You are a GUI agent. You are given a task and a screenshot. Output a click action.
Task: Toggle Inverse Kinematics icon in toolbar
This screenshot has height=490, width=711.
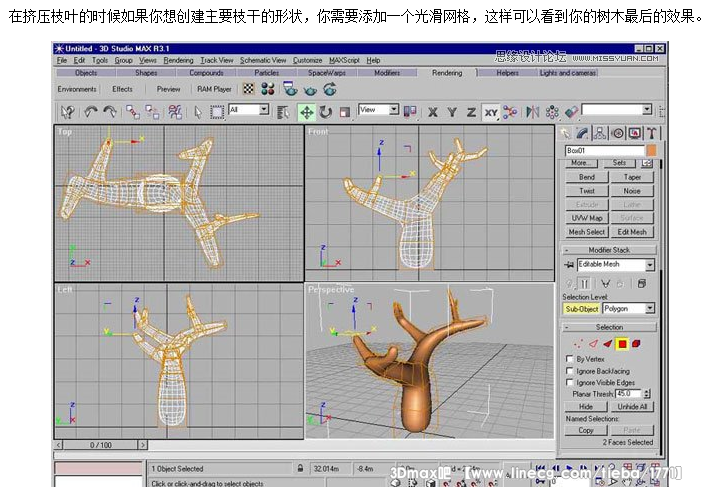click(x=510, y=112)
